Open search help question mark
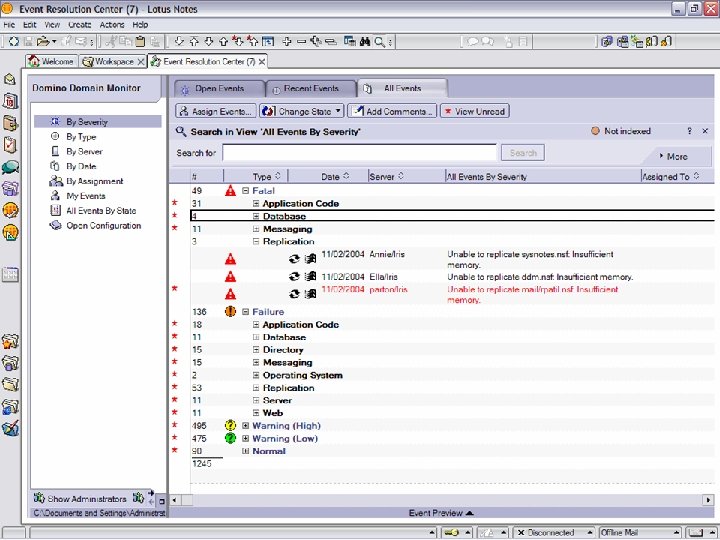This screenshot has width=720, height=540. coord(689,131)
